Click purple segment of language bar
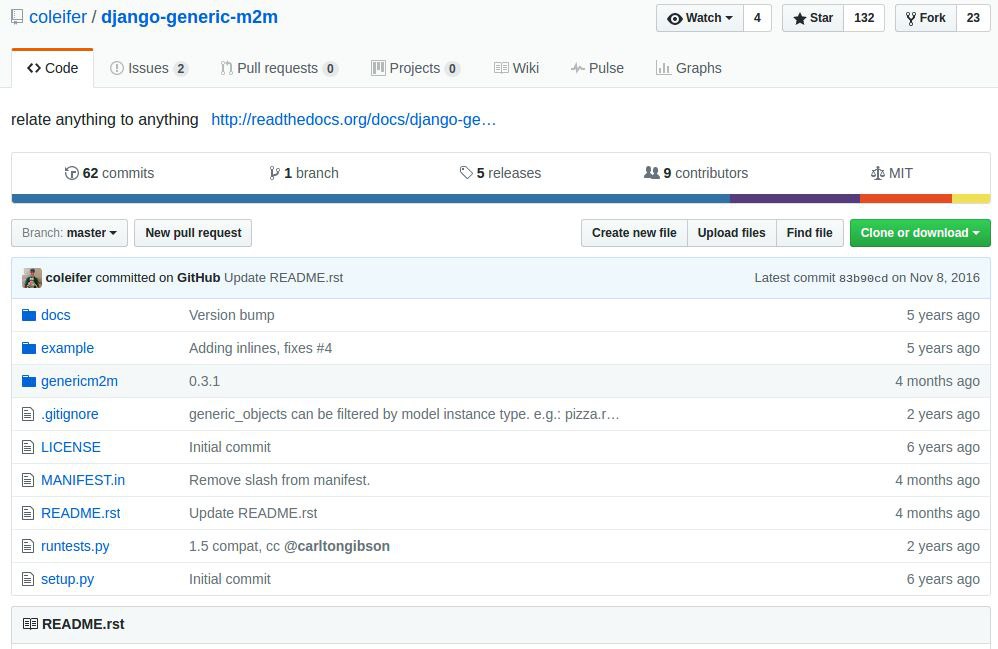The width and height of the screenshot is (998, 649). [x=795, y=199]
